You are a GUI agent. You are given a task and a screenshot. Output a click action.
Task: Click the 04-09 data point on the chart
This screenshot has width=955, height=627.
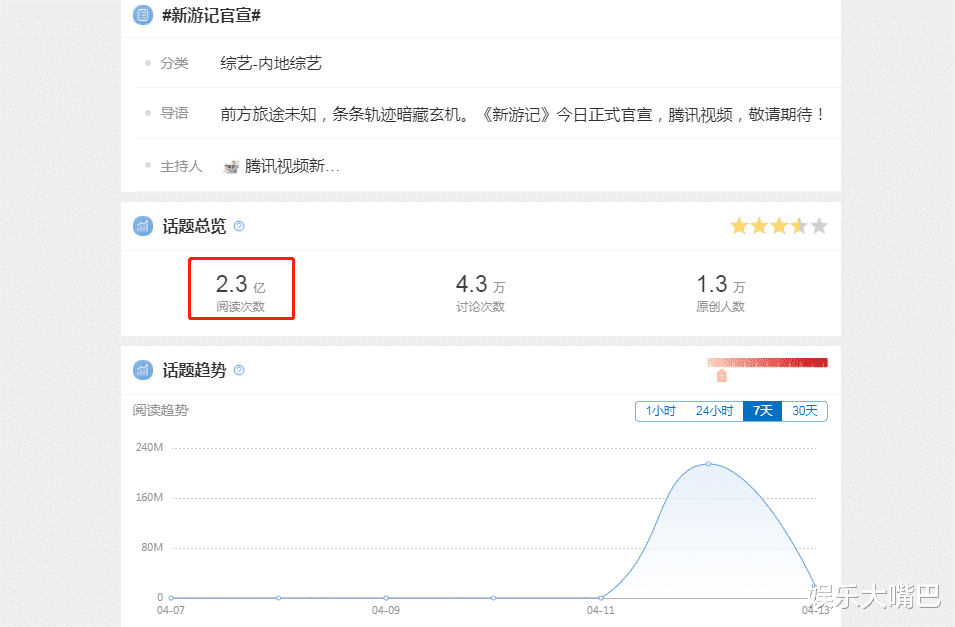tap(386, 598)
